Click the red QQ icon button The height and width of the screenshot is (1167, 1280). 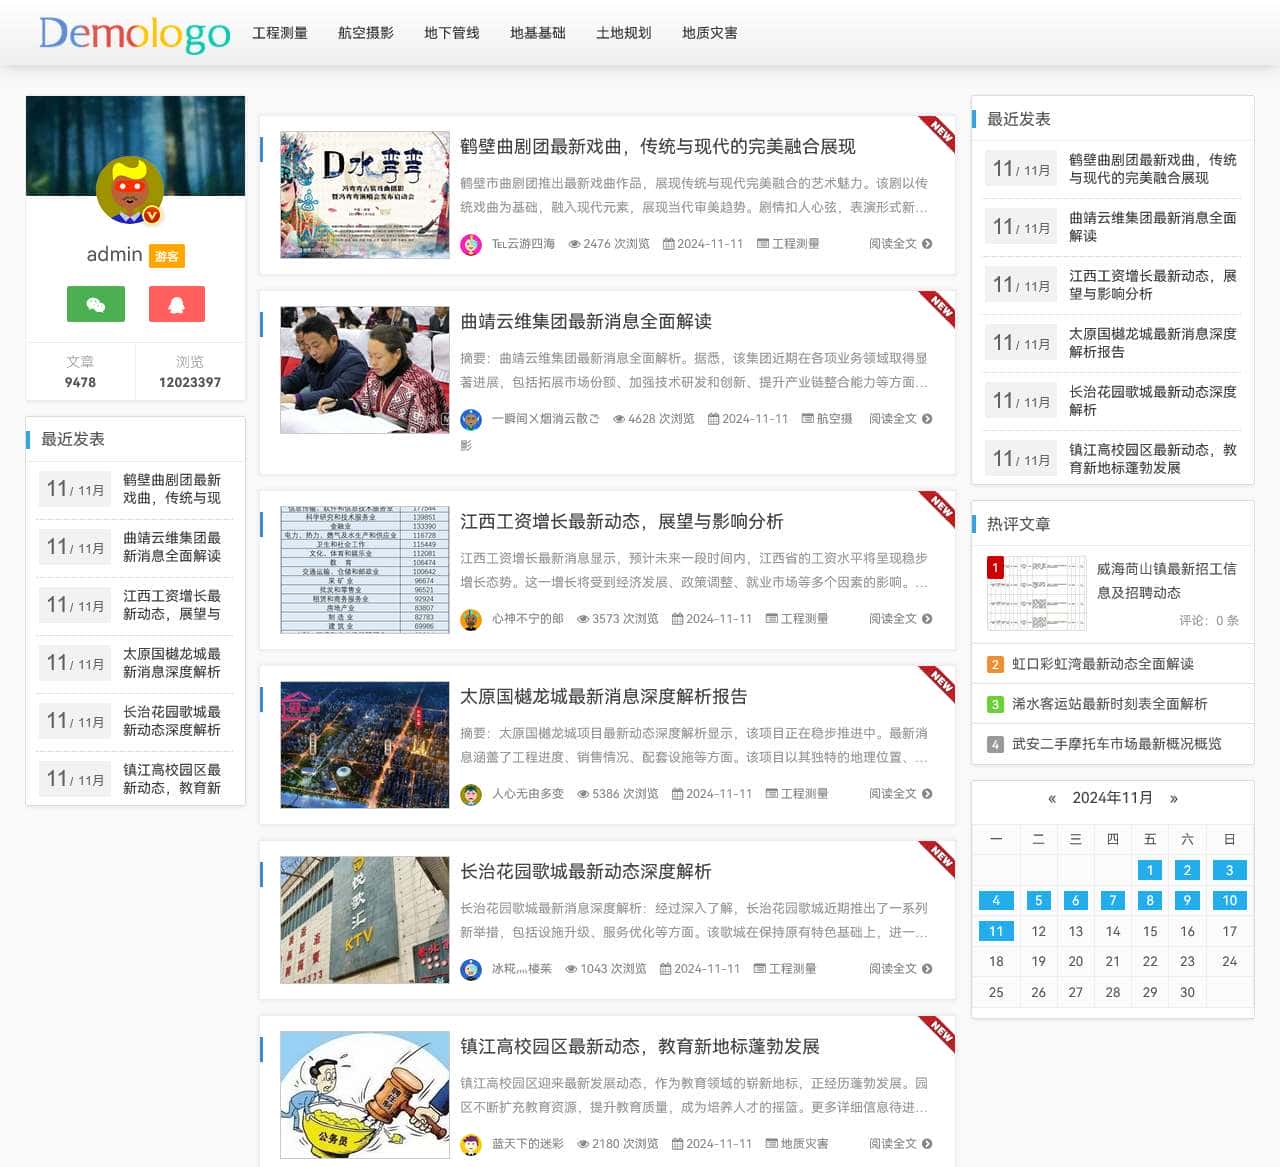(x=176, y=304)
